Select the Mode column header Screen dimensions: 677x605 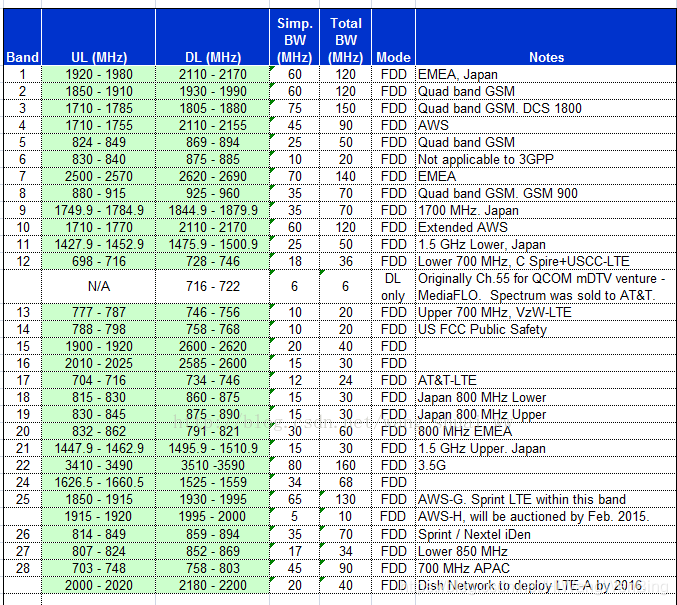393,38
